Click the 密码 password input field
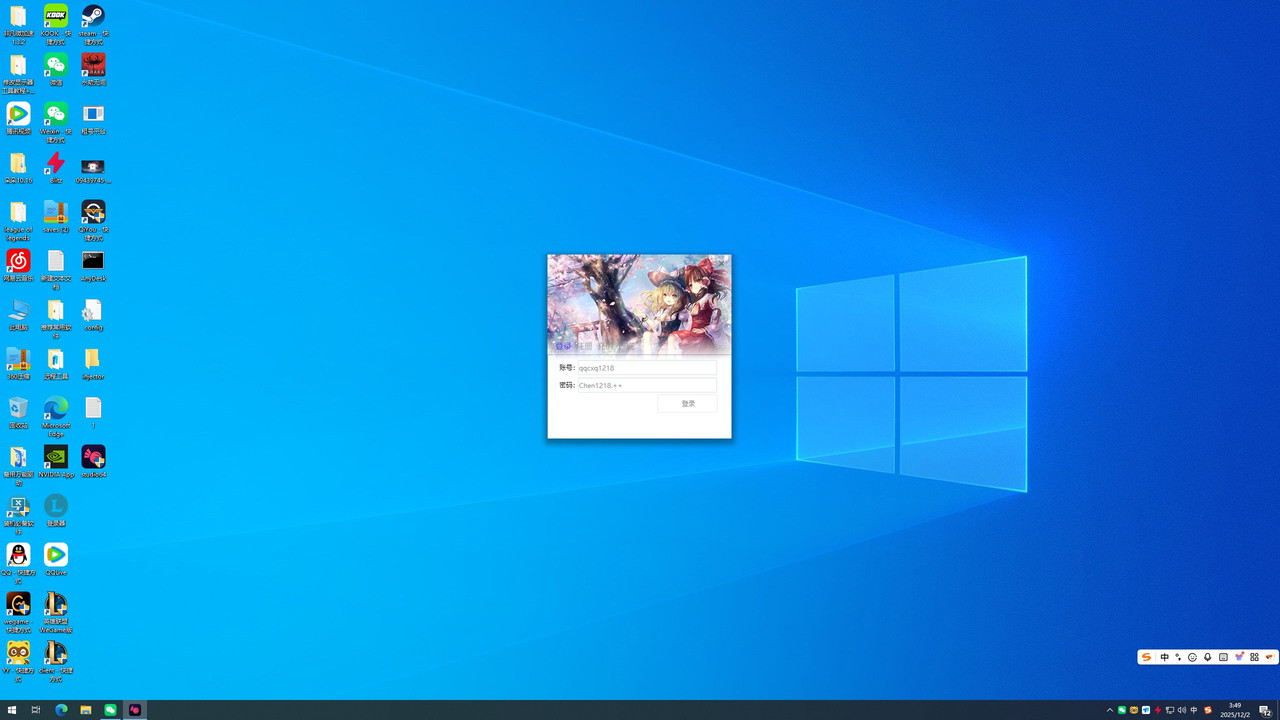1280x720 pixels. 647,385
